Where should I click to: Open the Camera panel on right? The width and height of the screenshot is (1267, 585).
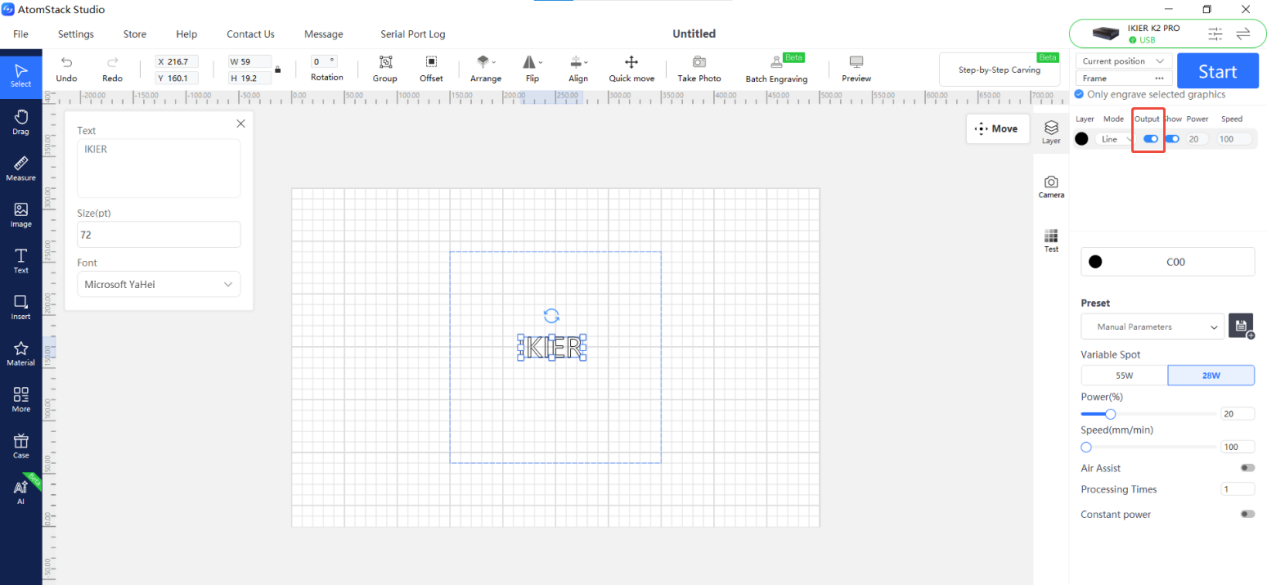point(1051,187)
